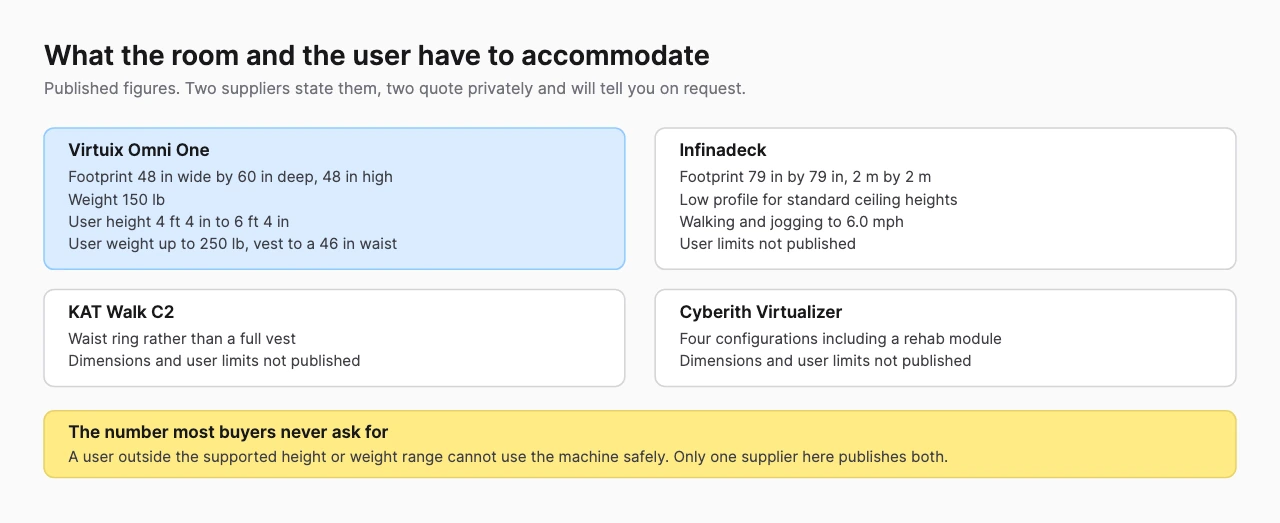
Task: Click the 'KAT Walk C2' title text
Action: click(x=122, y=312)
